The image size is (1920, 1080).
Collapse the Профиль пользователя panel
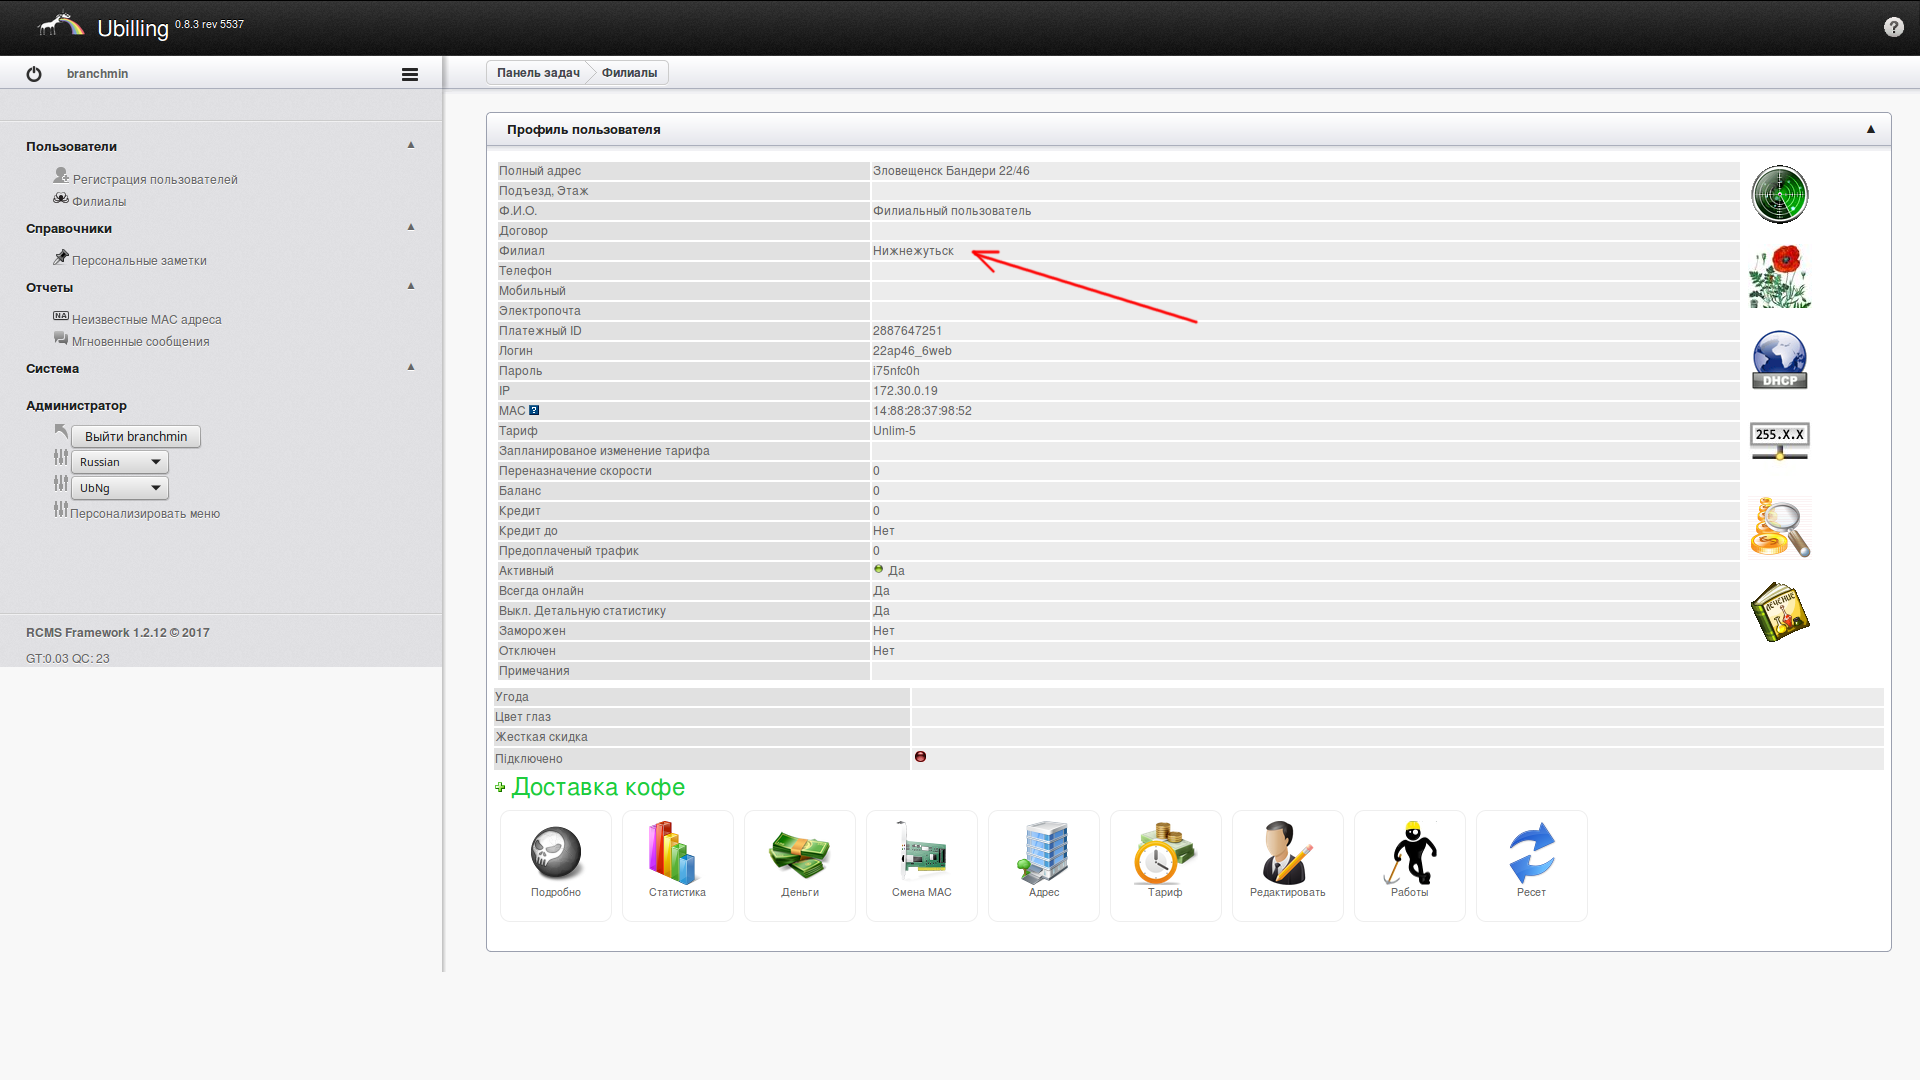[x=1870, y=129]
